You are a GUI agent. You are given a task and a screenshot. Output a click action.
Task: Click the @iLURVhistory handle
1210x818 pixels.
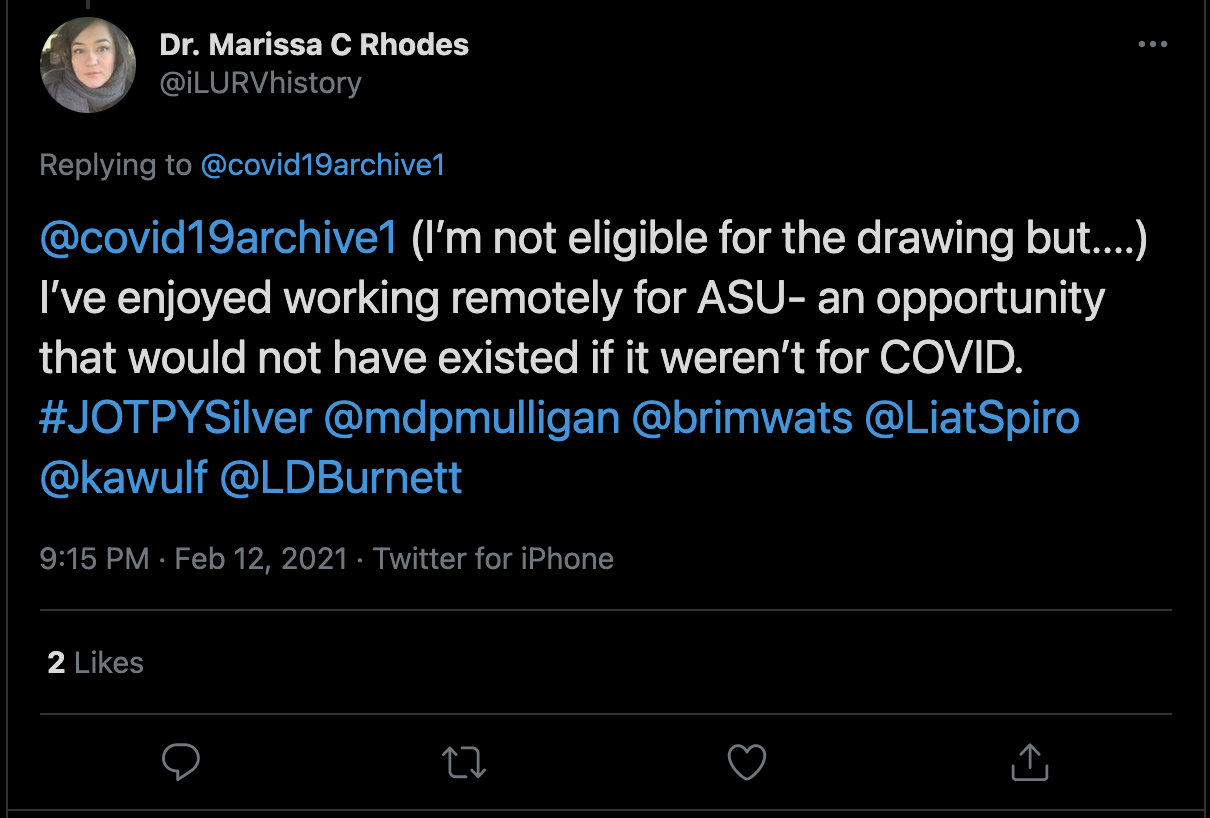260,82
